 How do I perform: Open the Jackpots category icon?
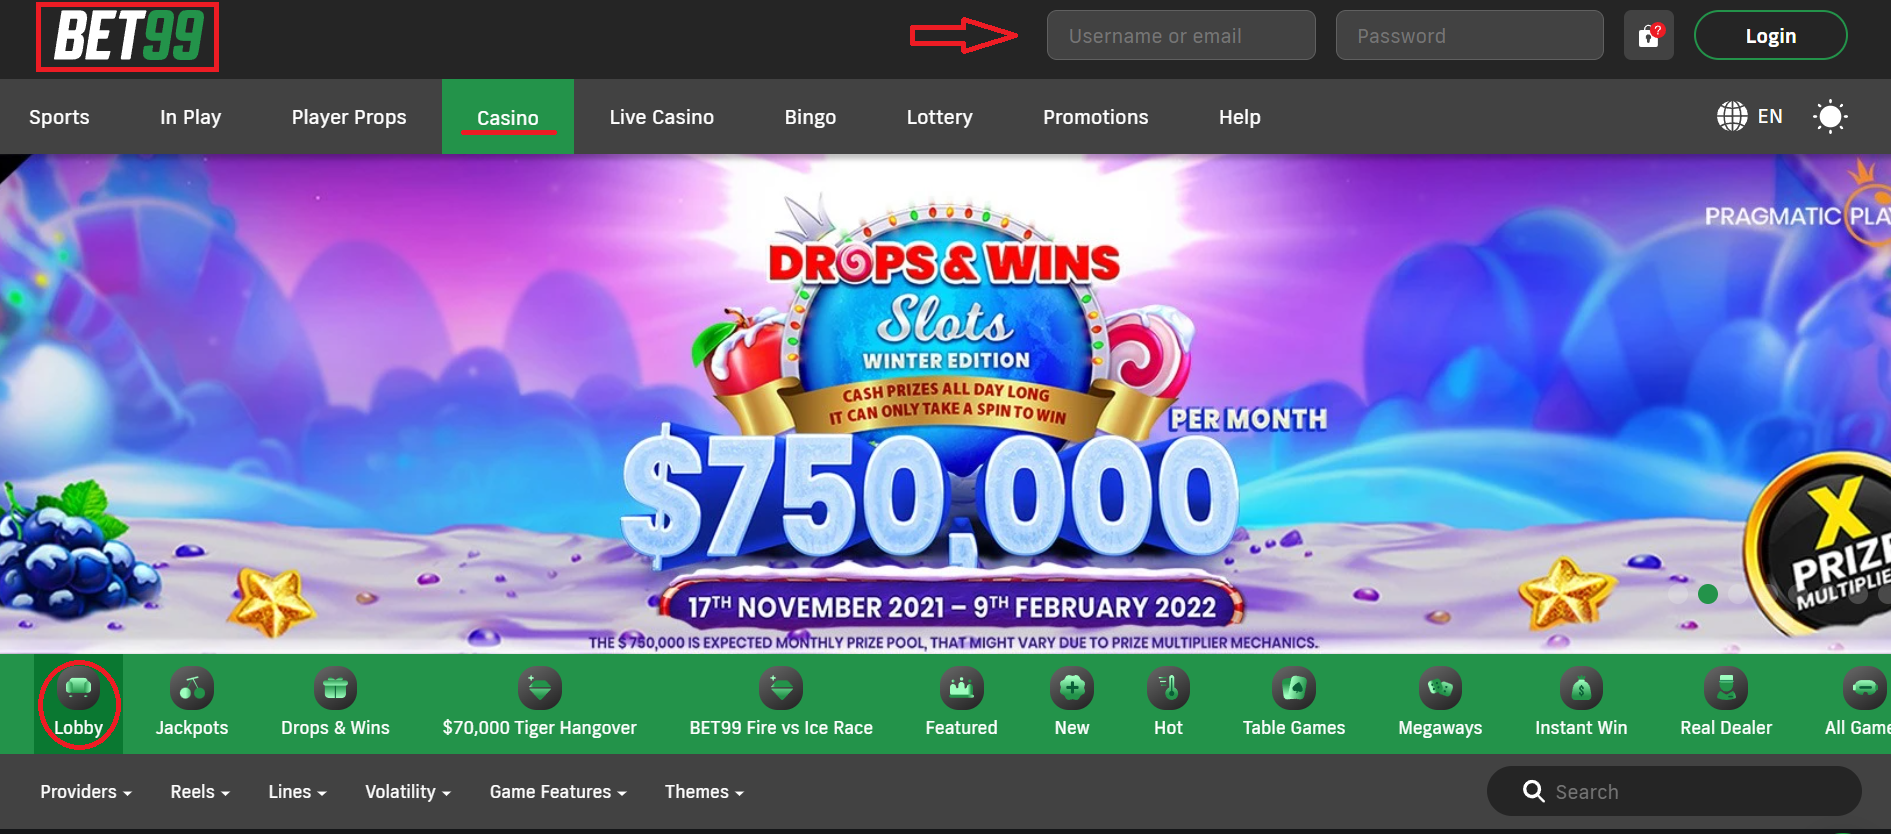192,688
